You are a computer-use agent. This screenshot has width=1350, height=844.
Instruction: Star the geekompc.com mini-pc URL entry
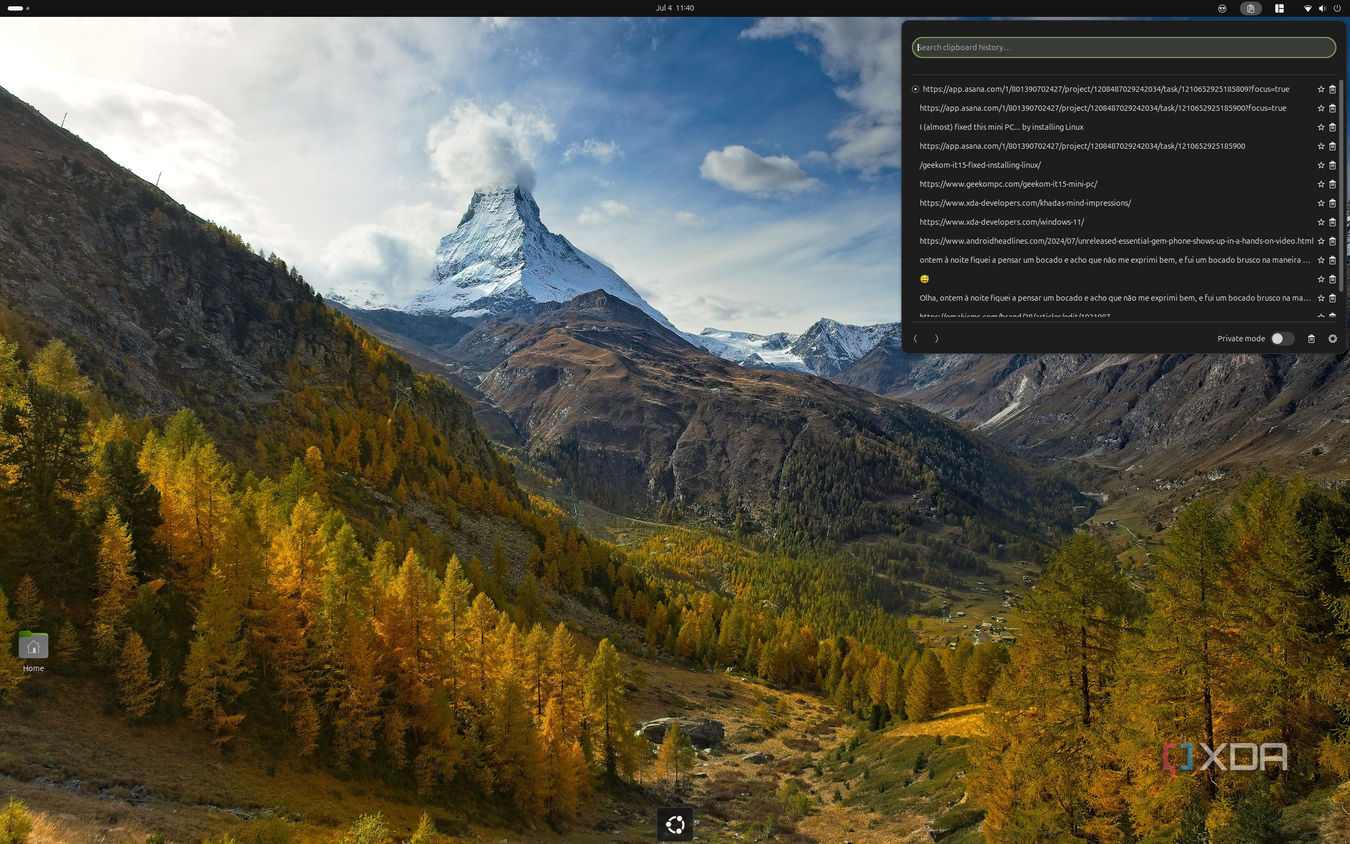1320,184
